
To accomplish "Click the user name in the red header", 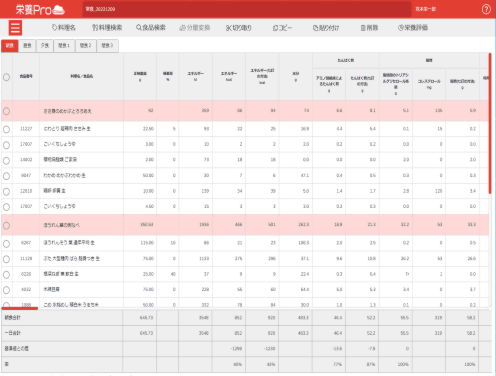I will [x=426, y=9].
